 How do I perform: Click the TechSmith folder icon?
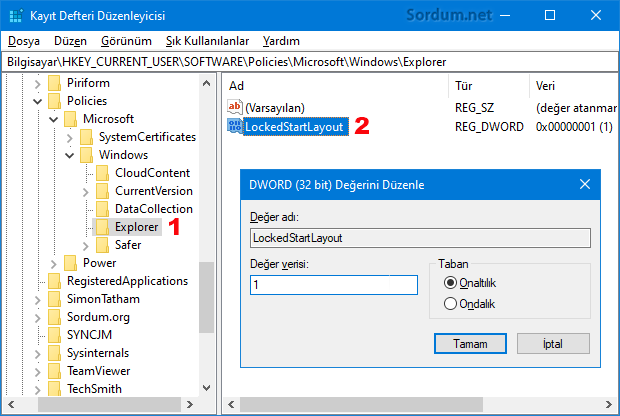55,389
